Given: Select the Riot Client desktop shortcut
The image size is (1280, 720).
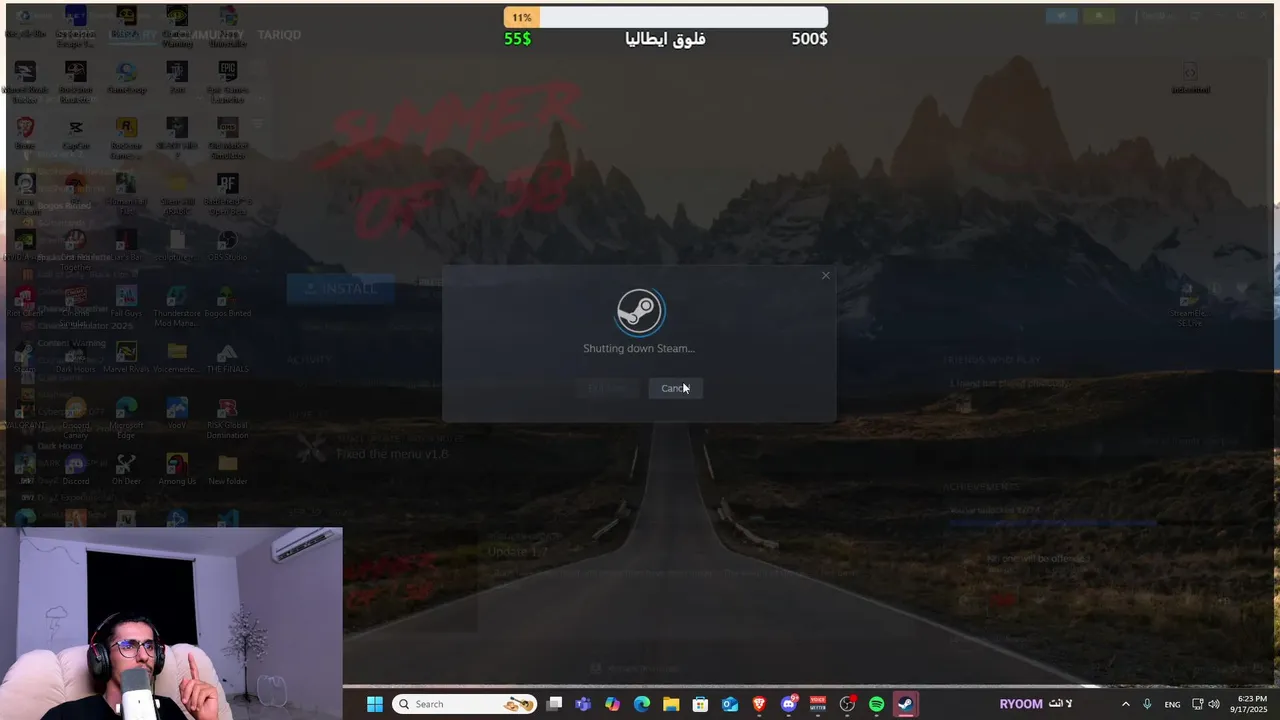Looking at the screenshot, I should coord(25,302).
